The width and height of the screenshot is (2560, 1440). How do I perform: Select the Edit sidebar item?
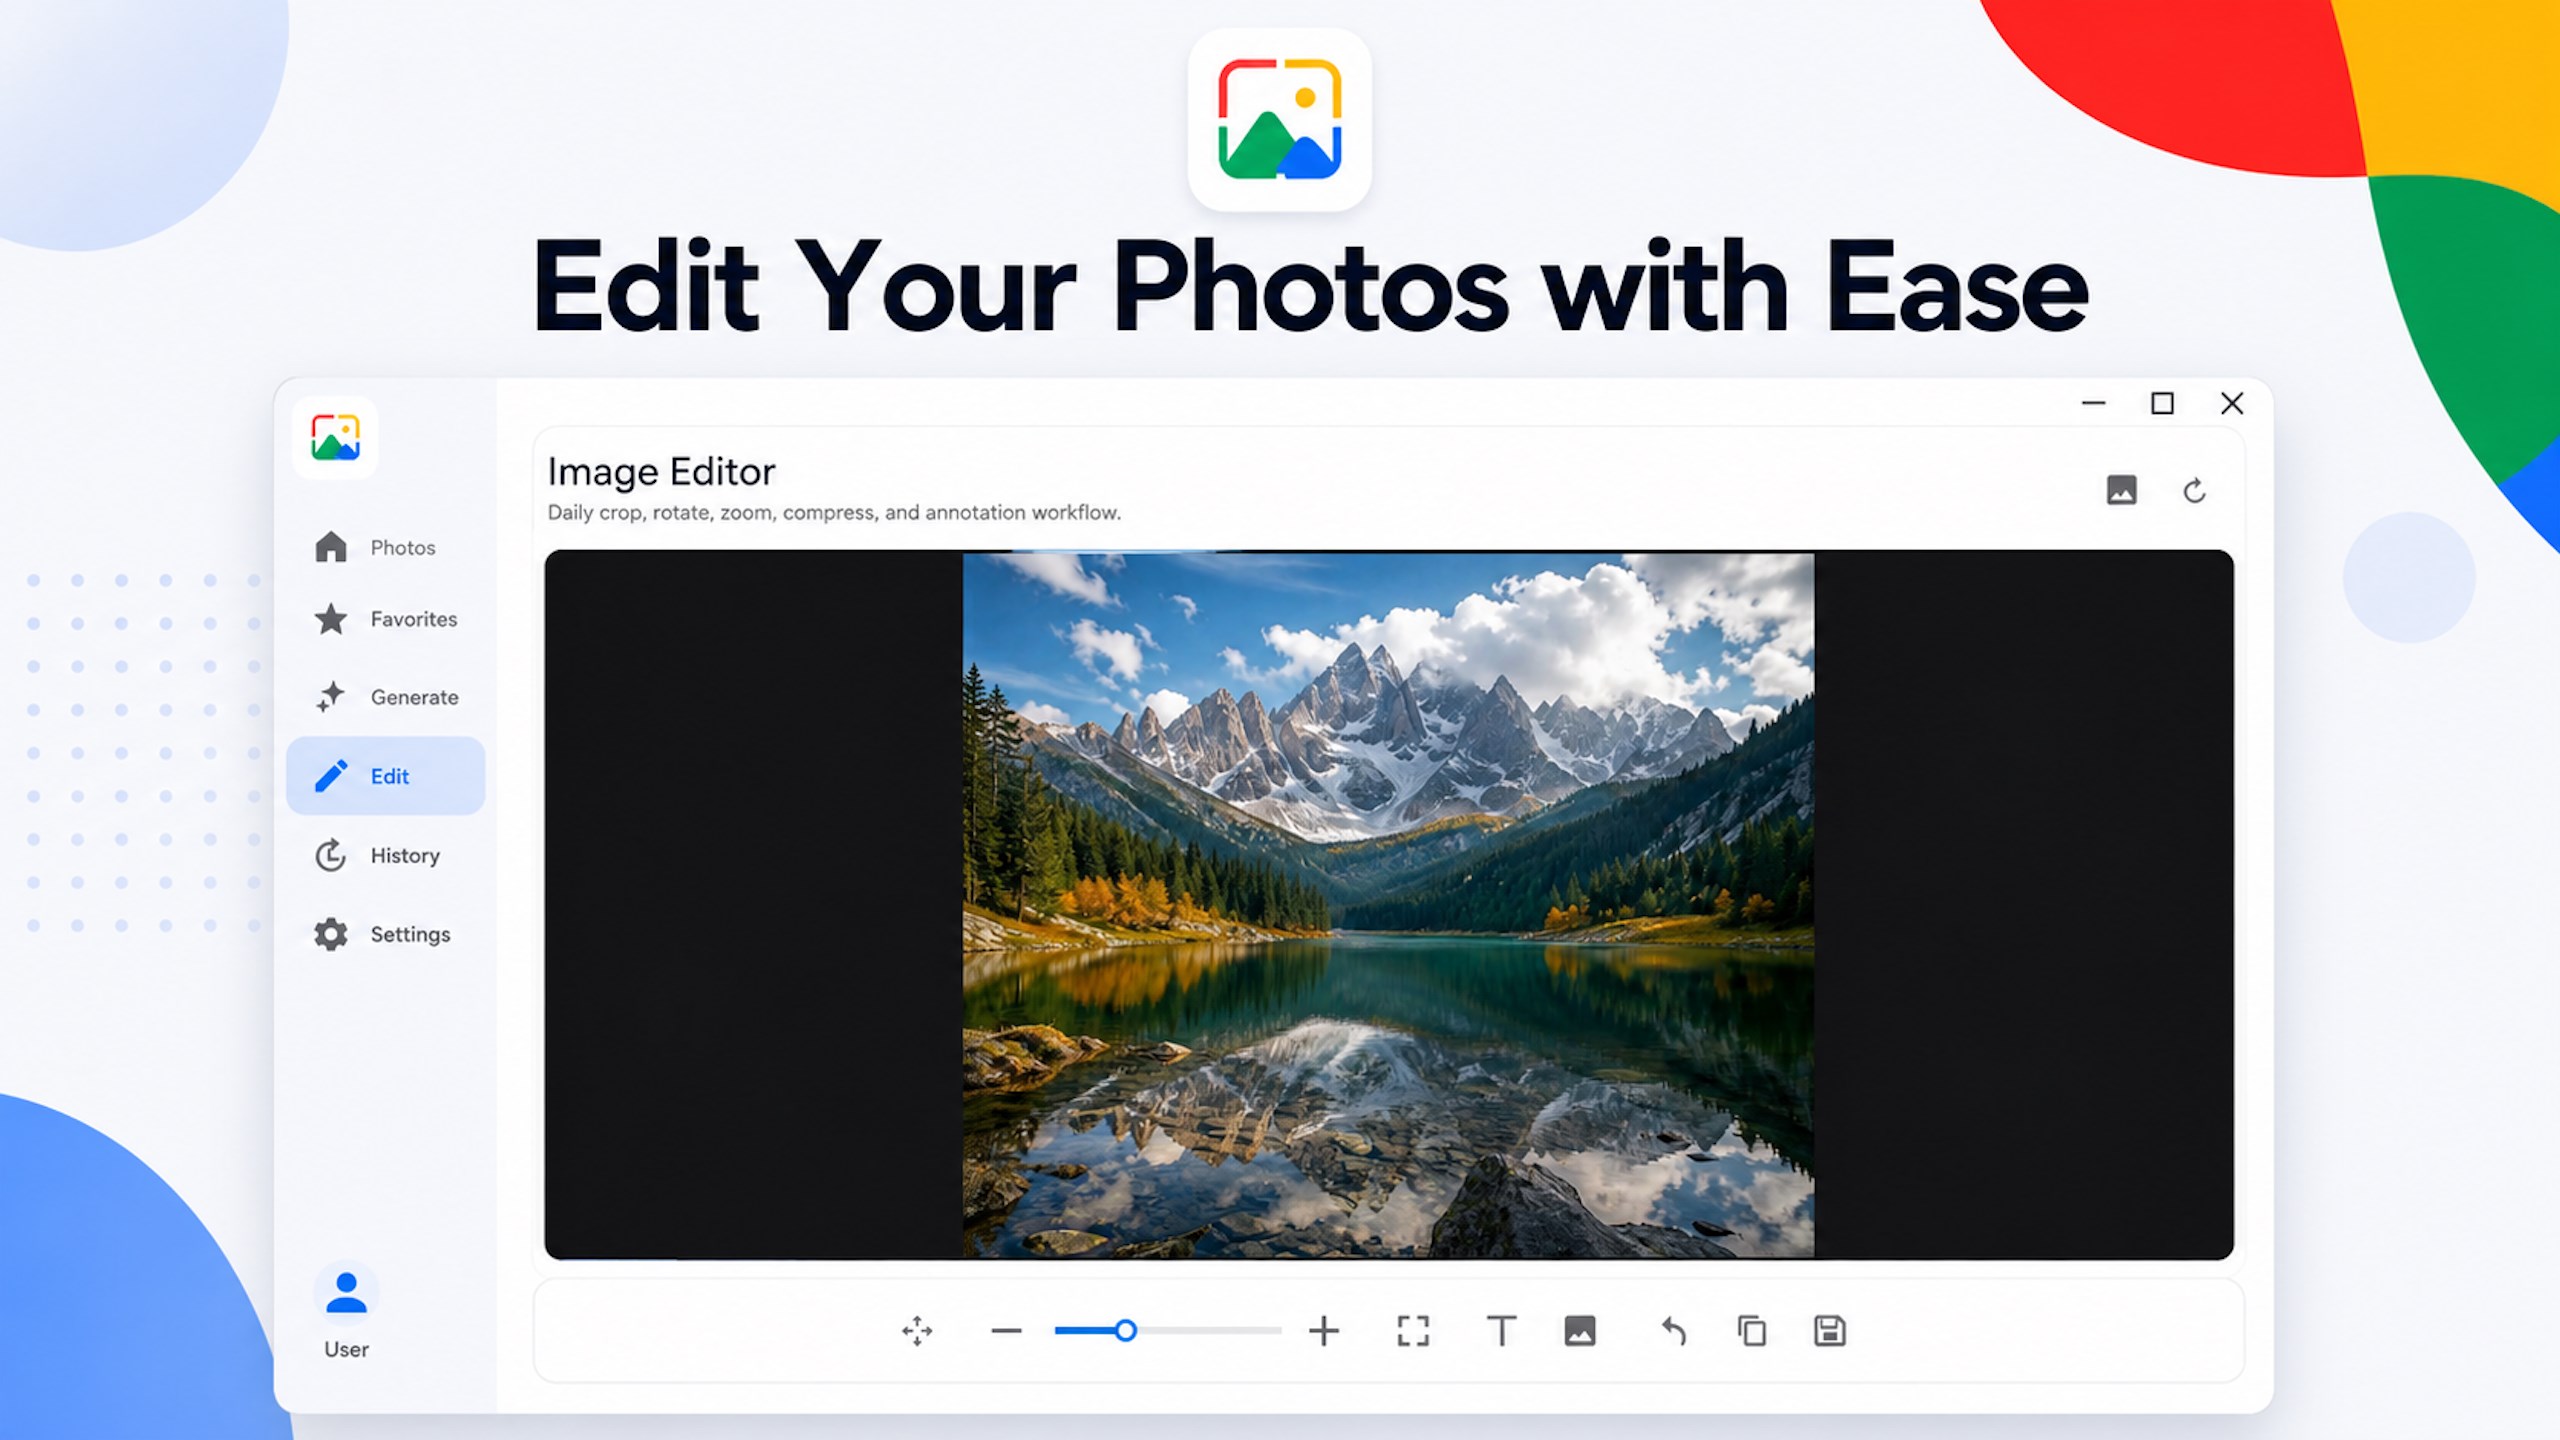coord(386,776)
